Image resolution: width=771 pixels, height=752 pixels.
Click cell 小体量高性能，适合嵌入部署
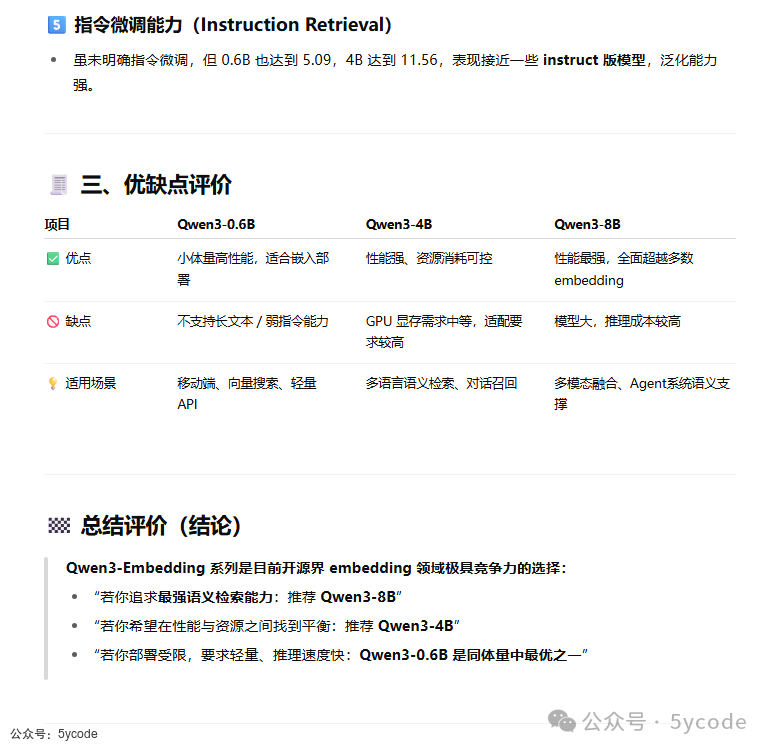253,269
